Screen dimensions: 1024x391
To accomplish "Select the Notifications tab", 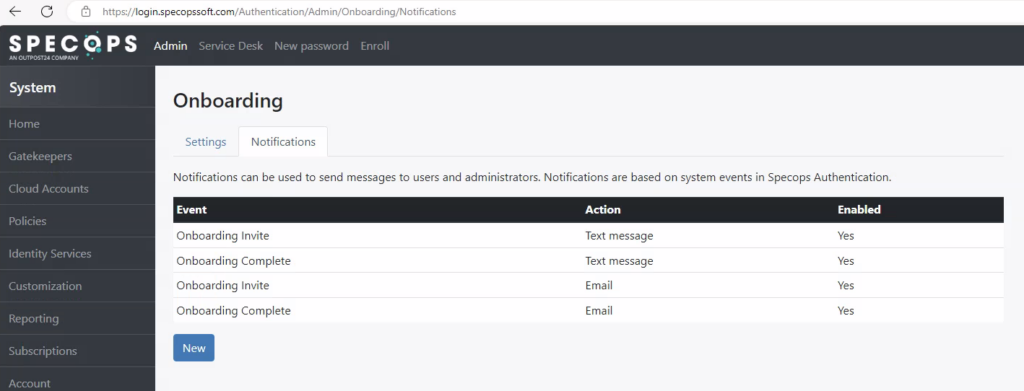I will click(x=283, y=142).
